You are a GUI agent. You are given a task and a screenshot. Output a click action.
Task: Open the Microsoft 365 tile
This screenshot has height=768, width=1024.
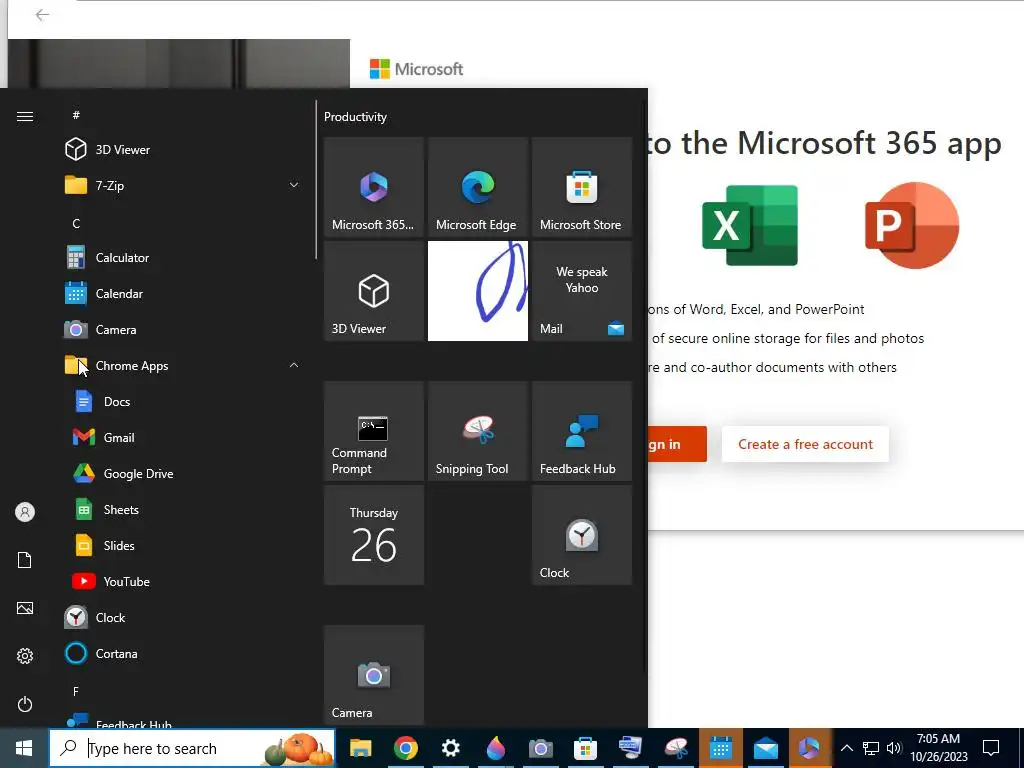tap(374, 187)
